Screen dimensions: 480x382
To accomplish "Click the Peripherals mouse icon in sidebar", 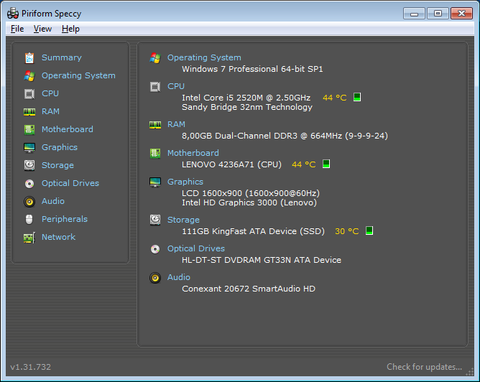I will tap(29, 219).
